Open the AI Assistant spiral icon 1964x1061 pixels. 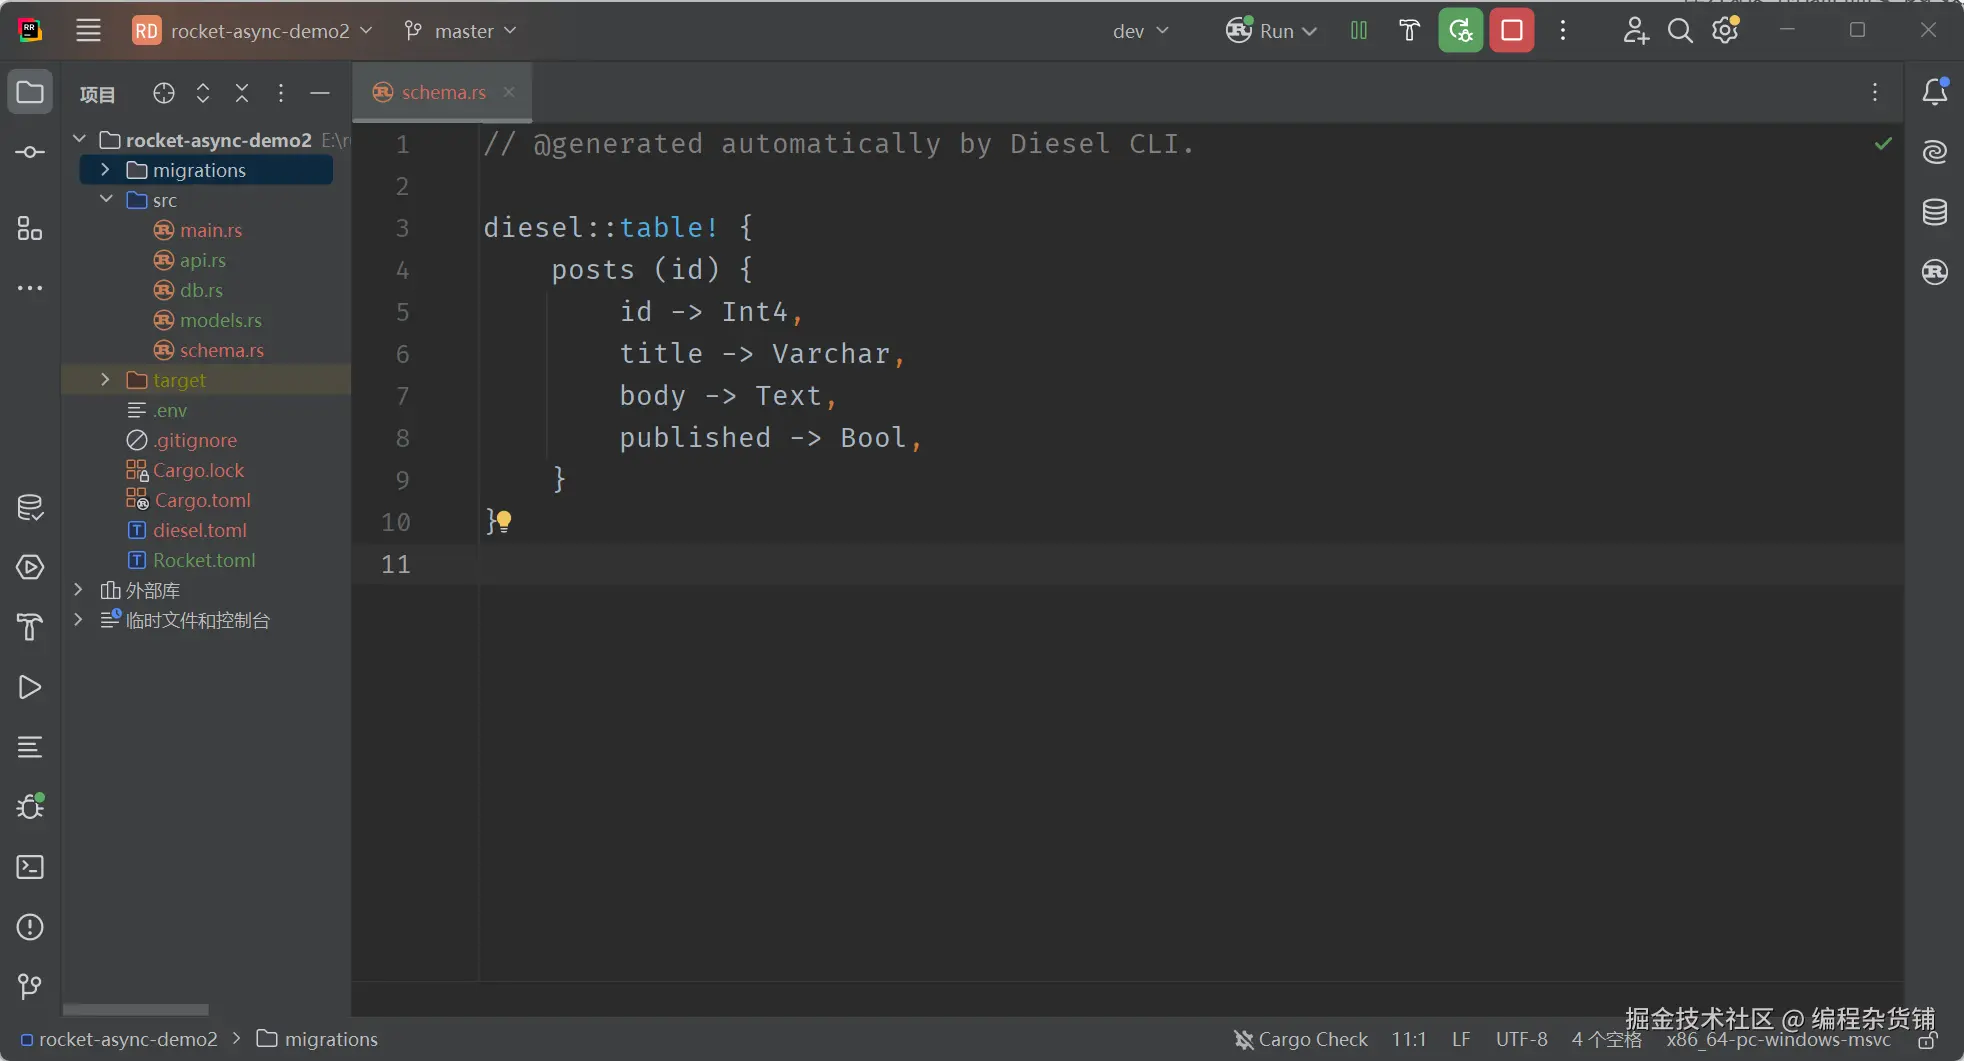pos(1935,152)
